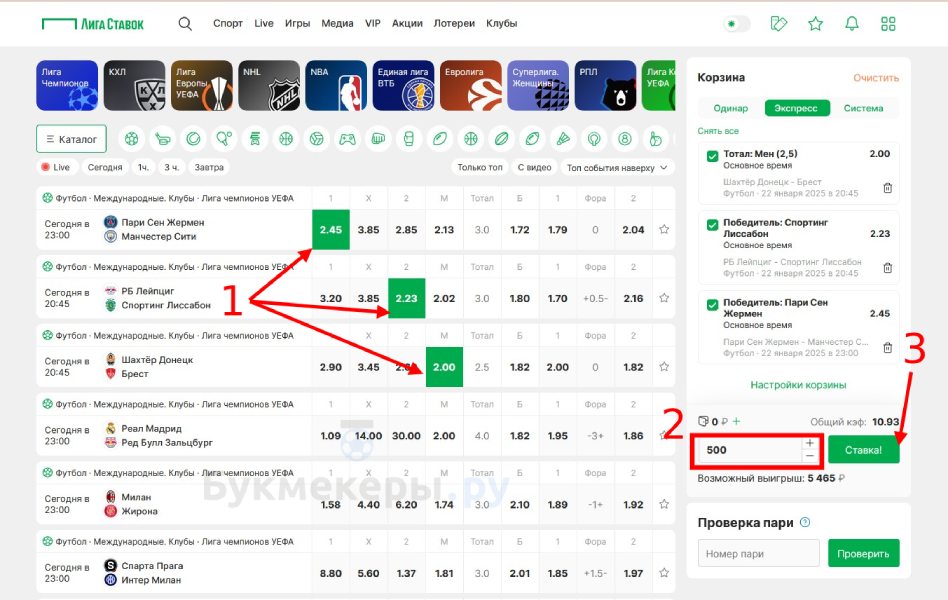Open the РПЛ league tile

point(605,85)
